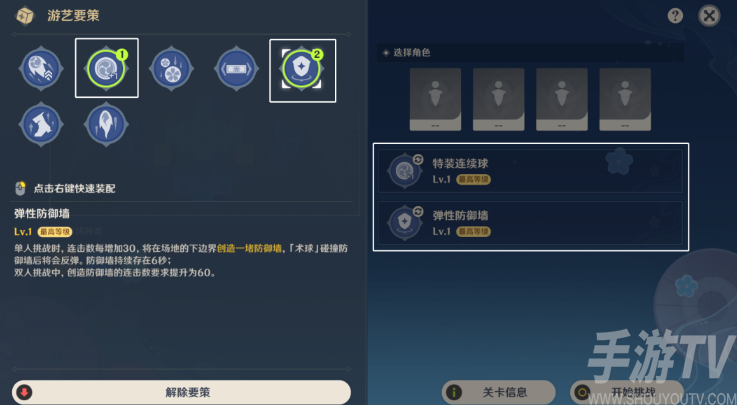Choose the fourth empty character slot
737x405 pixels.
(625, 99)
